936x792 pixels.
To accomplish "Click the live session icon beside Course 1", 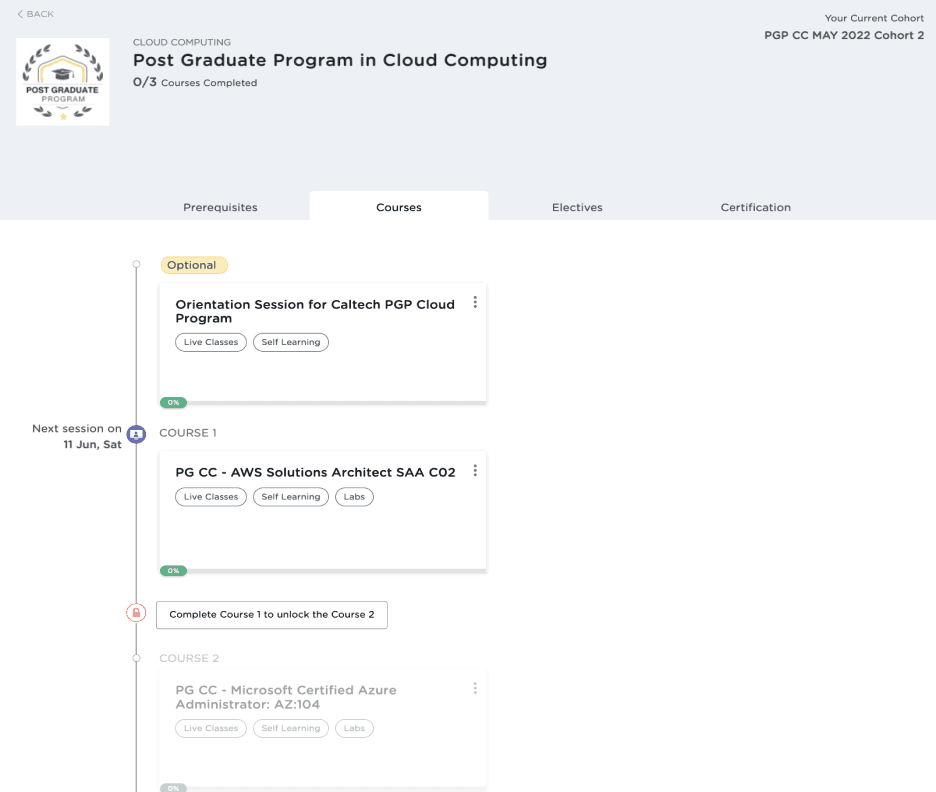I will [x=136, y=434].
